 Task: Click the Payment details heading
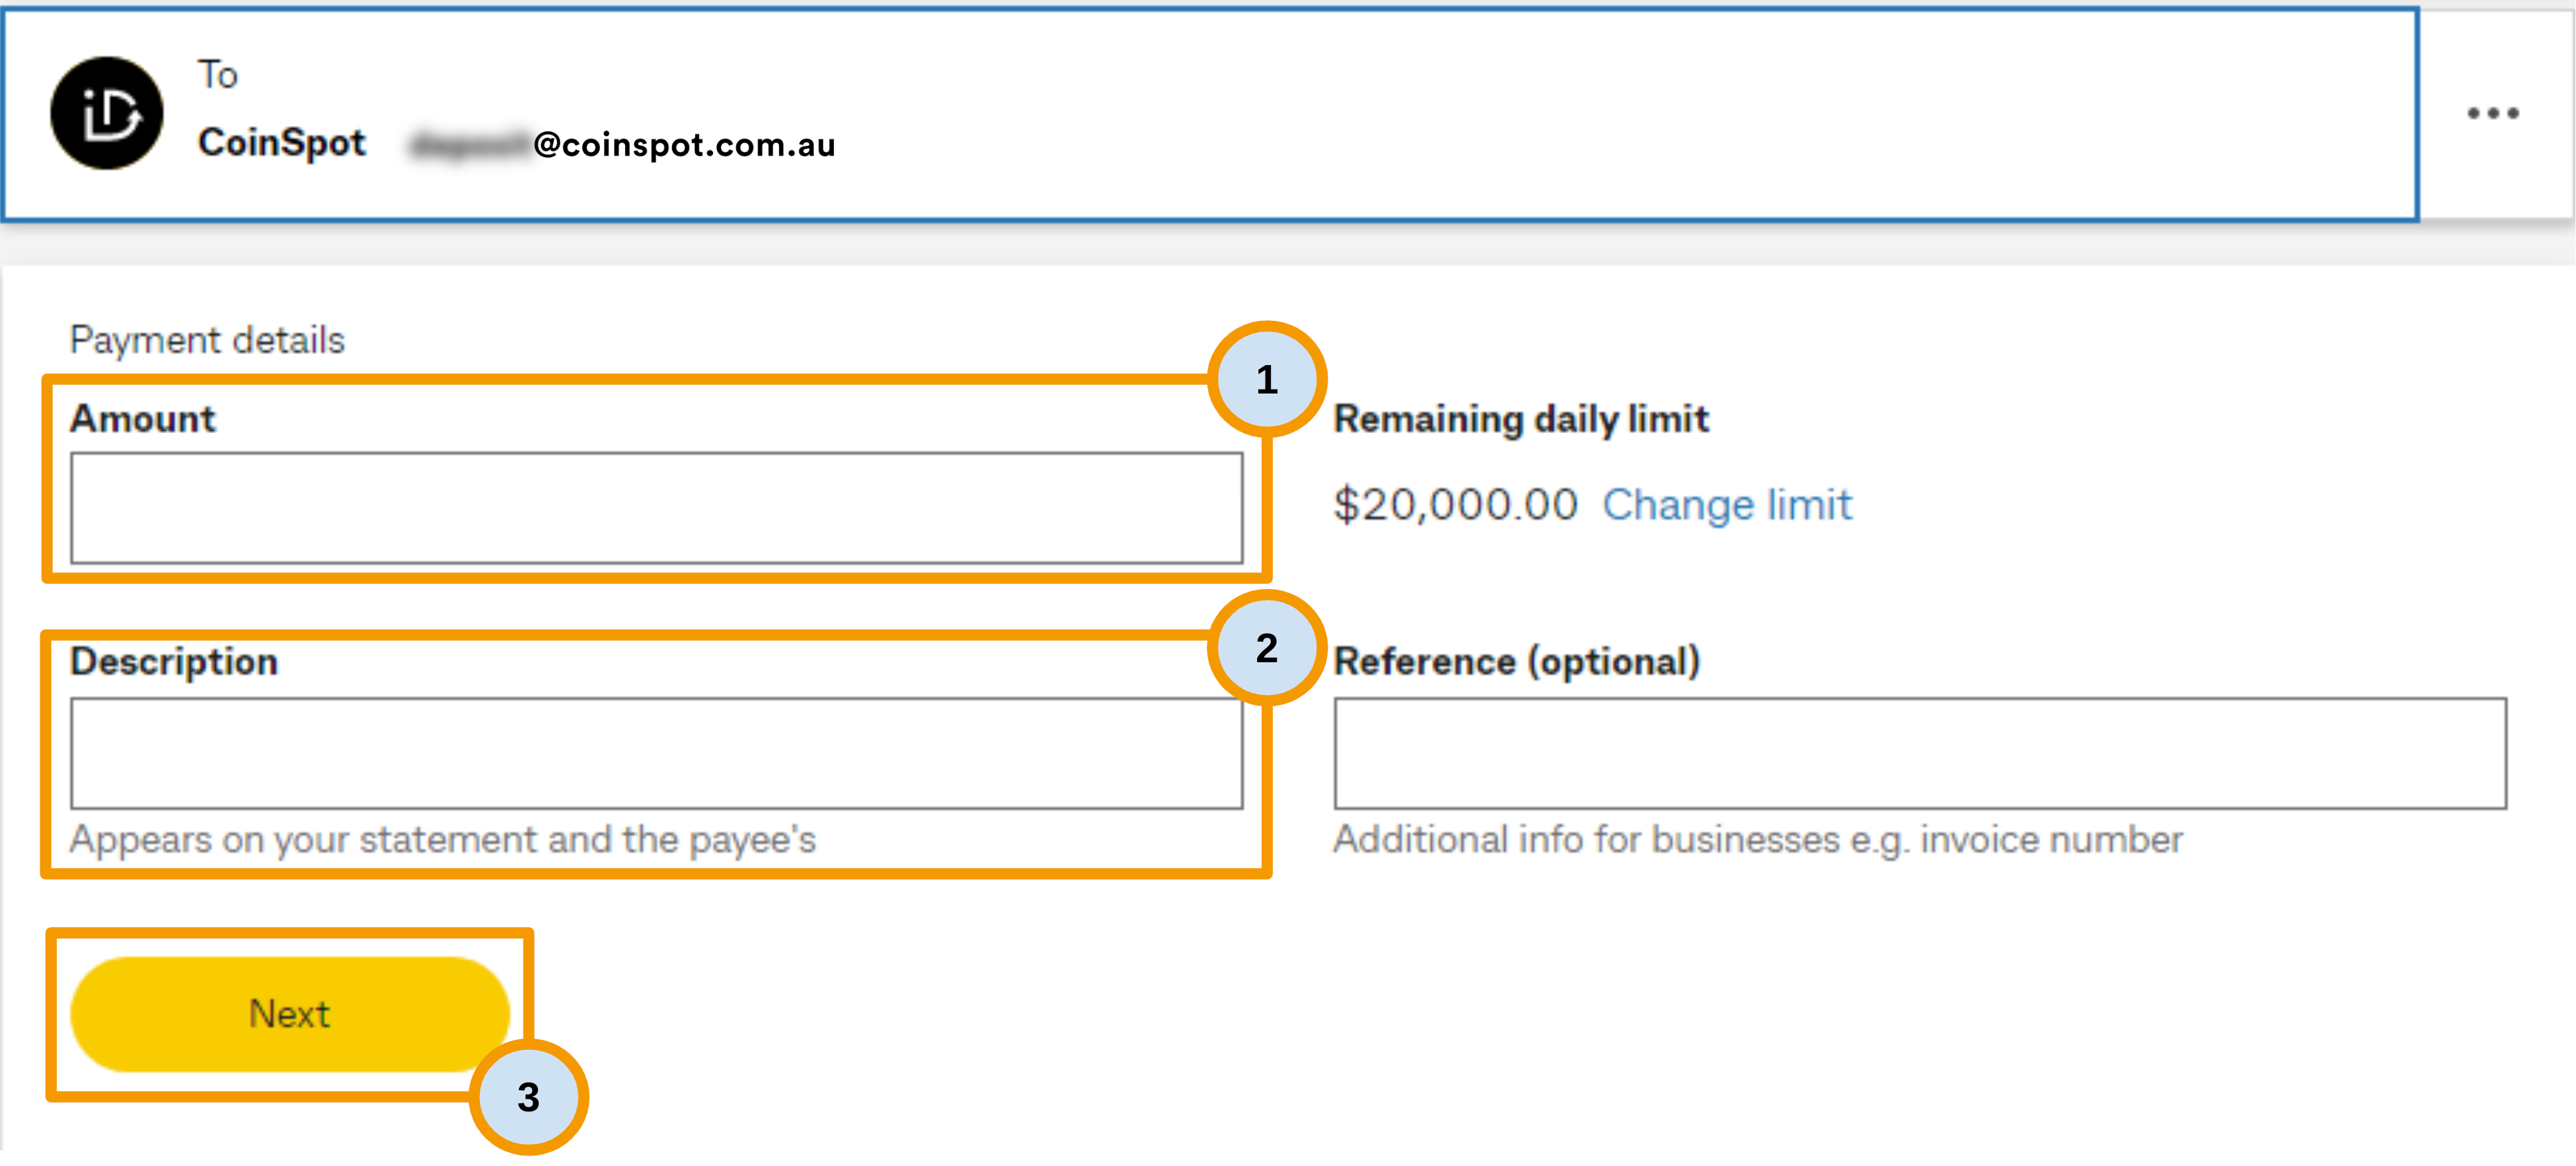[x=207, y=340]
